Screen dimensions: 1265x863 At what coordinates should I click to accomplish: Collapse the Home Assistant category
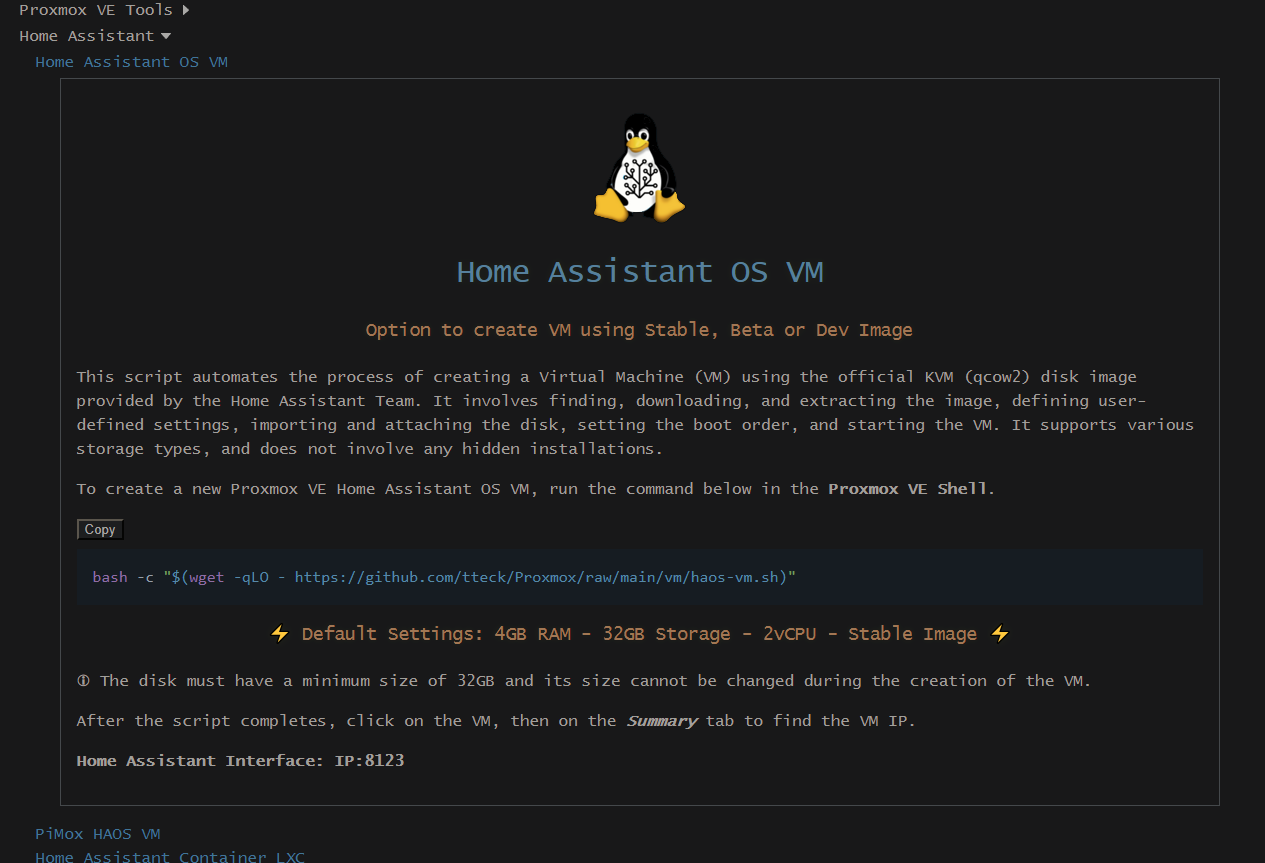click(x=94, y=36)
